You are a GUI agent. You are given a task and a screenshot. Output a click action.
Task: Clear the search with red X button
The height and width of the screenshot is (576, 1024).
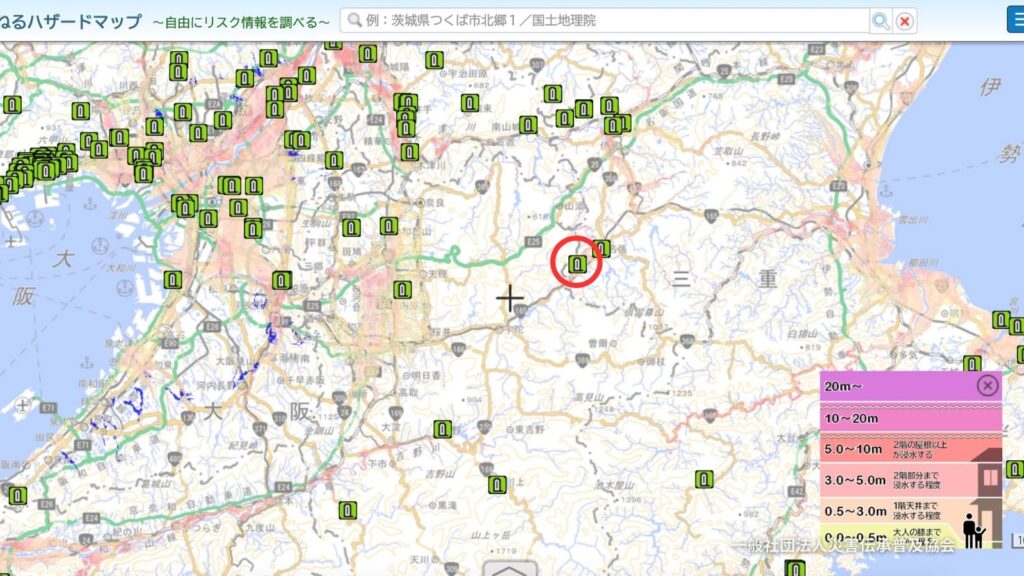point(905,20)
